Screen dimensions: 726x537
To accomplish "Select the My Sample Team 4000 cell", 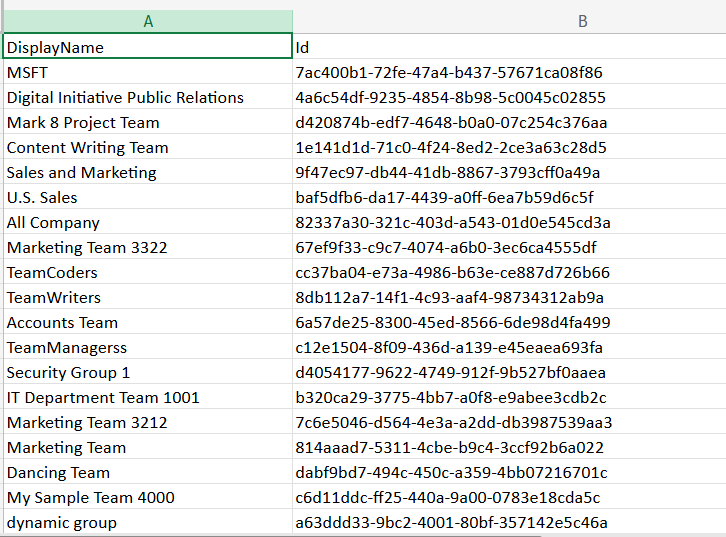I will (148, 497).
